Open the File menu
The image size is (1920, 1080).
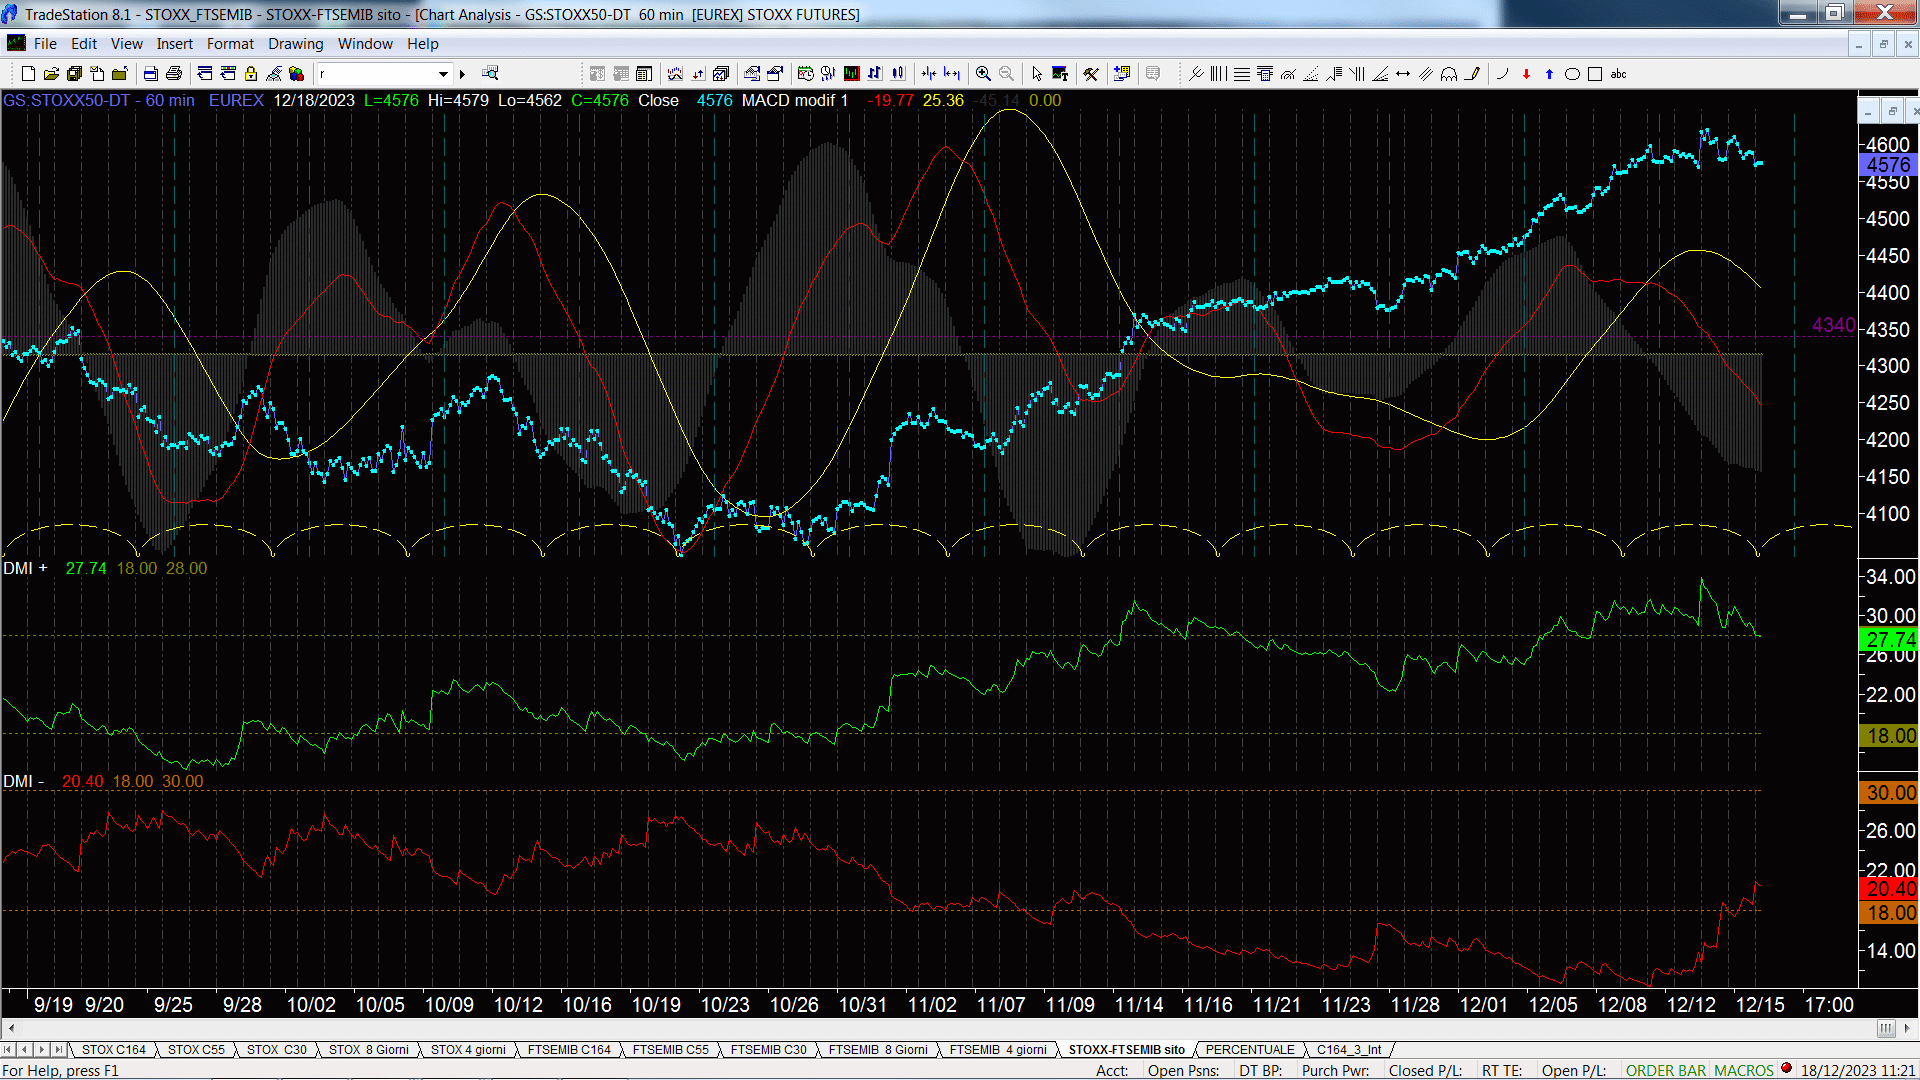click(x=45, y=44)
